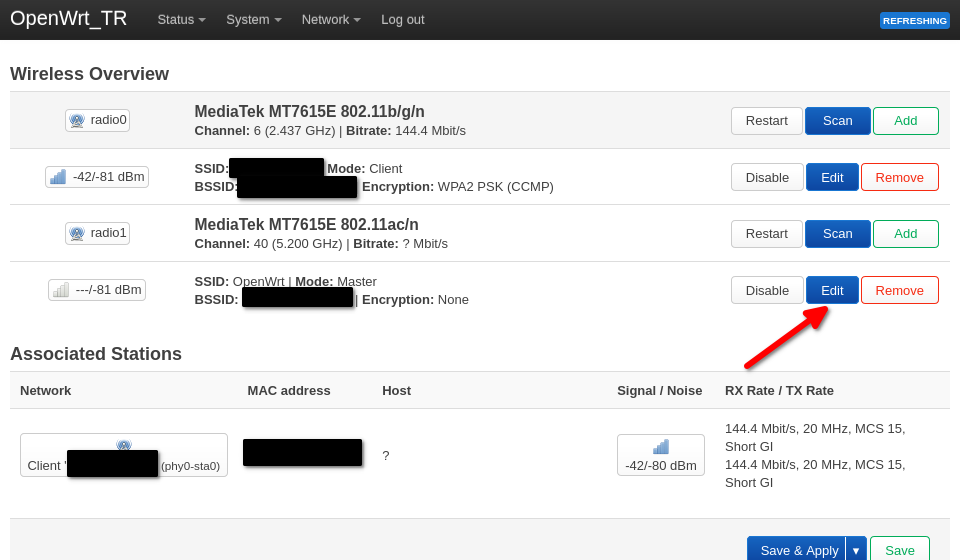The image size is (960, 560).
Task: Click the signal icon above -42/-80 dBm
Action: coord(661,447)
